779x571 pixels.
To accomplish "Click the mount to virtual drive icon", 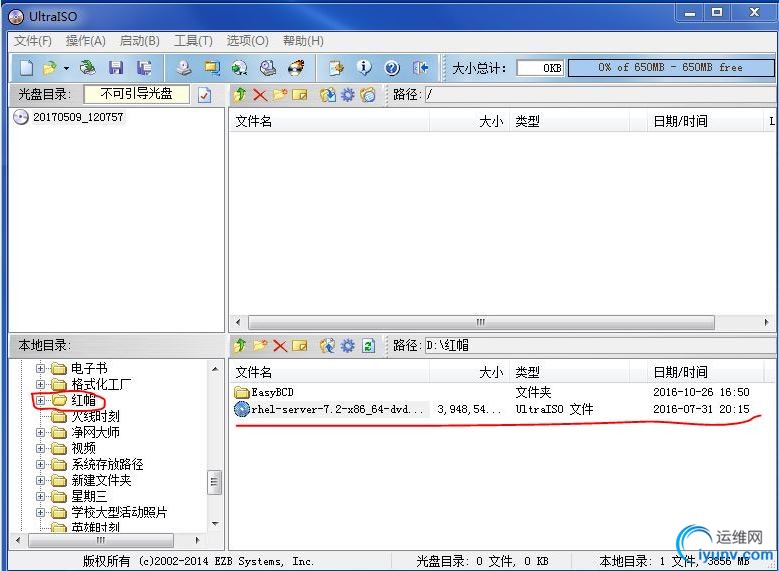I will coord(268,68).
